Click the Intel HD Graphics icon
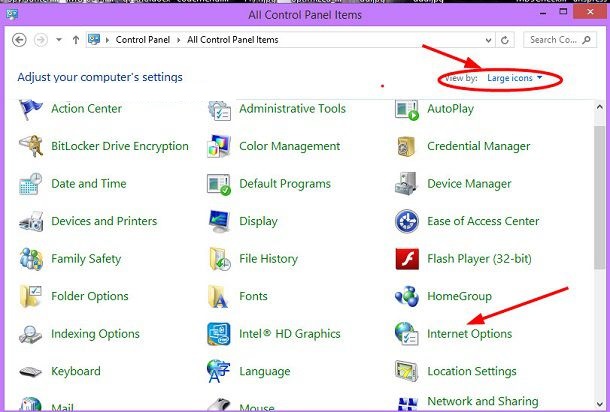The image size is (610, 412). pyautogui.click(x=219, y=334)
